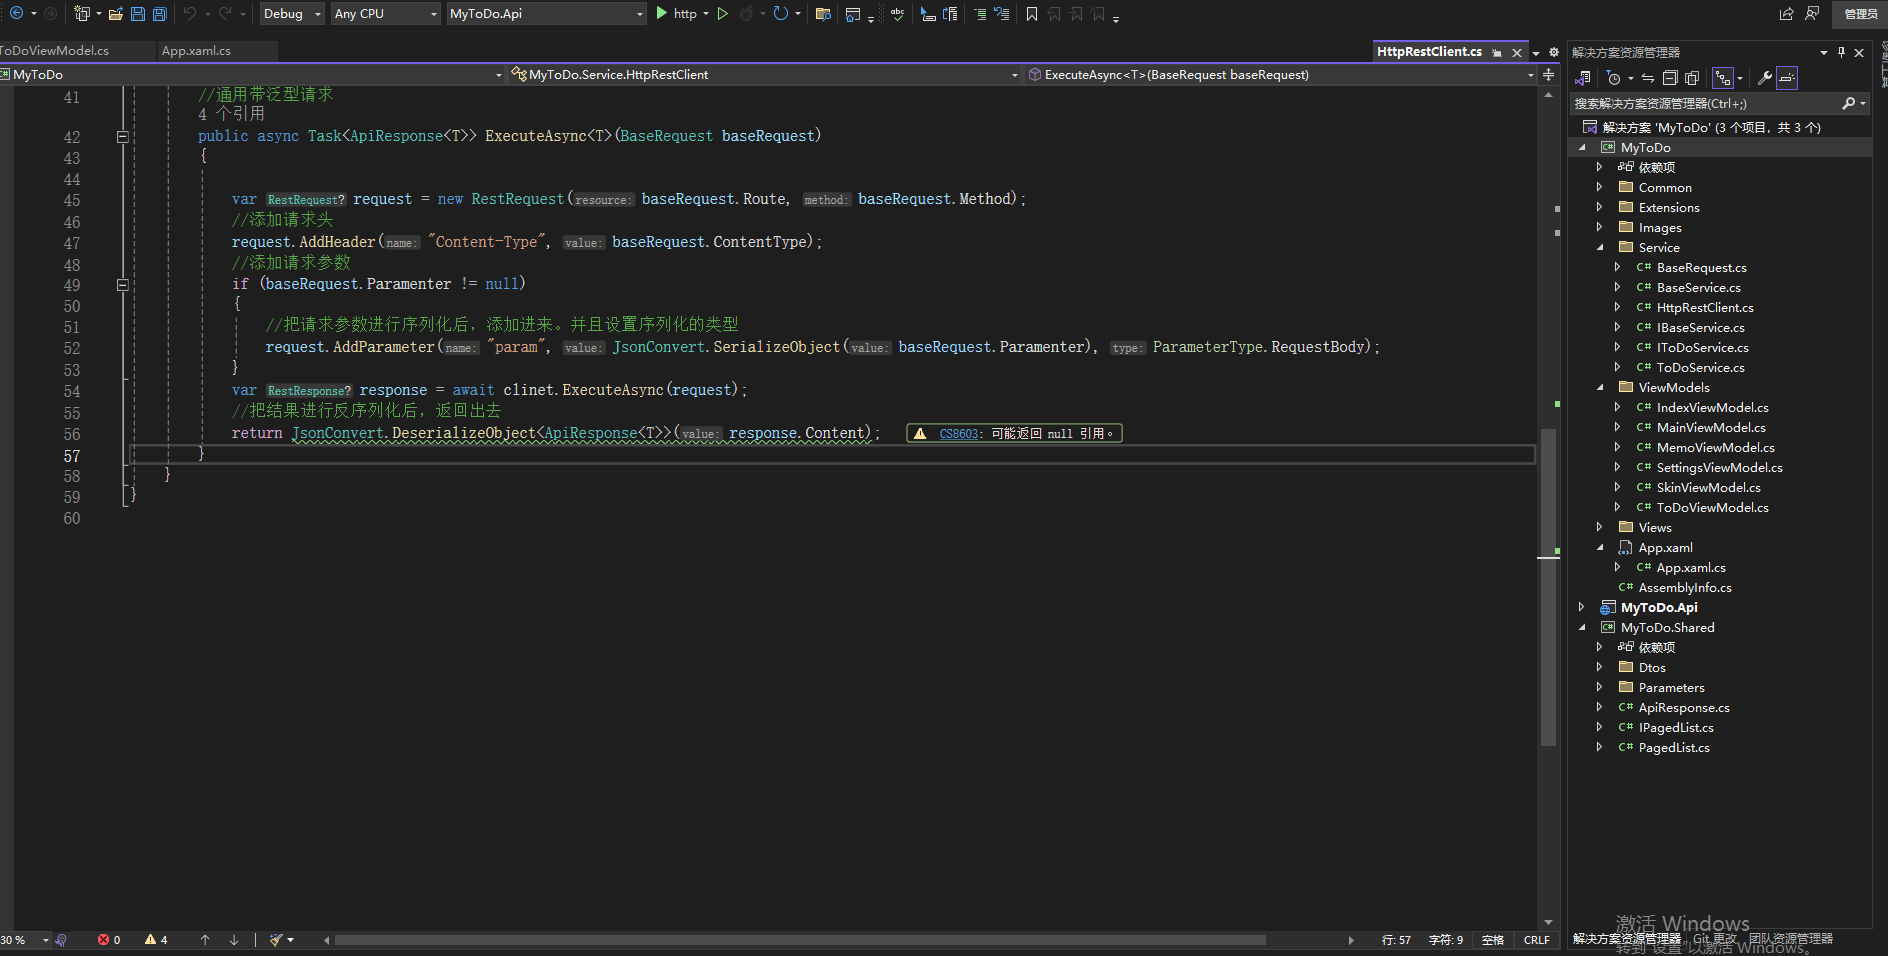
Task: Open the ExecuteAsync member dropdown
Action: pos(1281,75)
